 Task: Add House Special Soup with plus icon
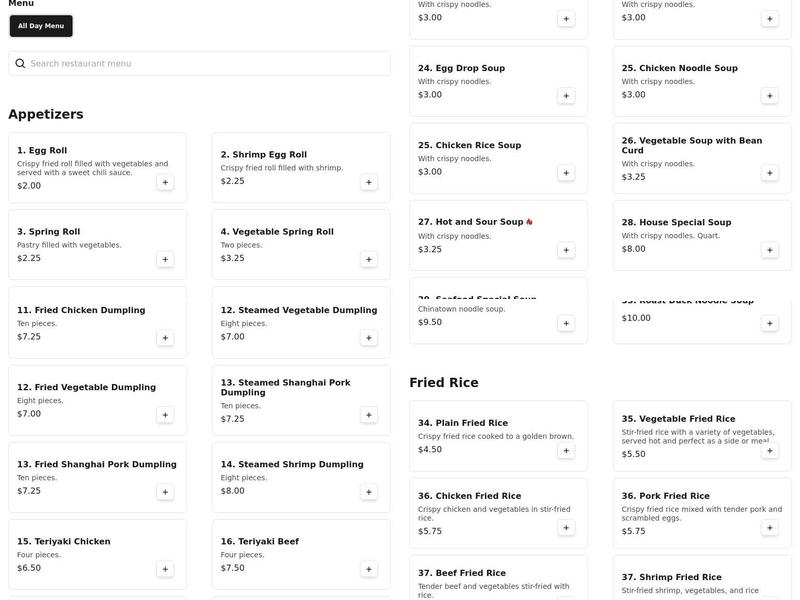point(769,250)
